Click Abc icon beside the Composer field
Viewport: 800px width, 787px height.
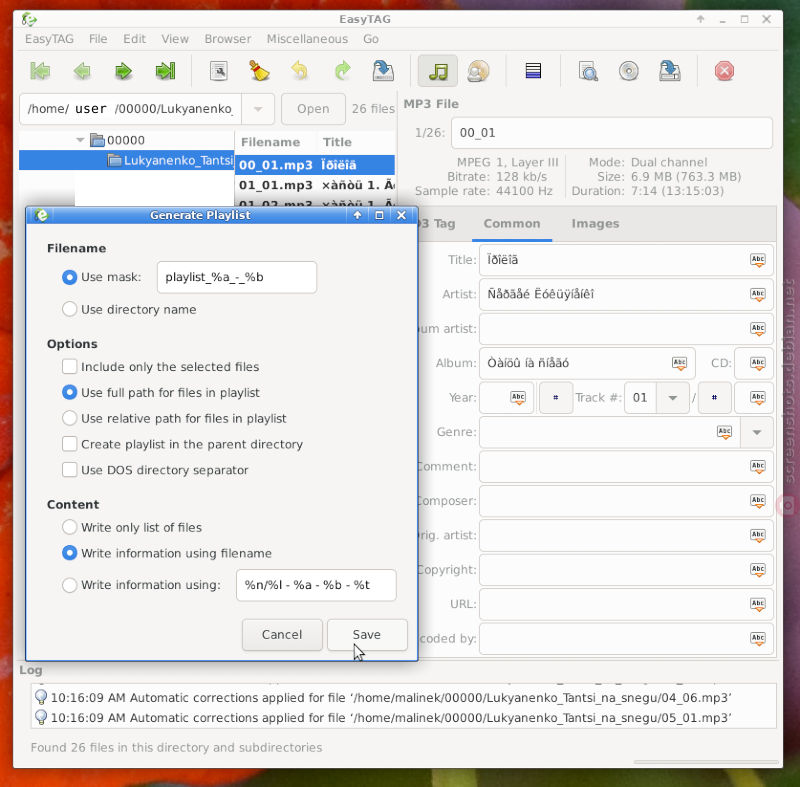point(758,501)
